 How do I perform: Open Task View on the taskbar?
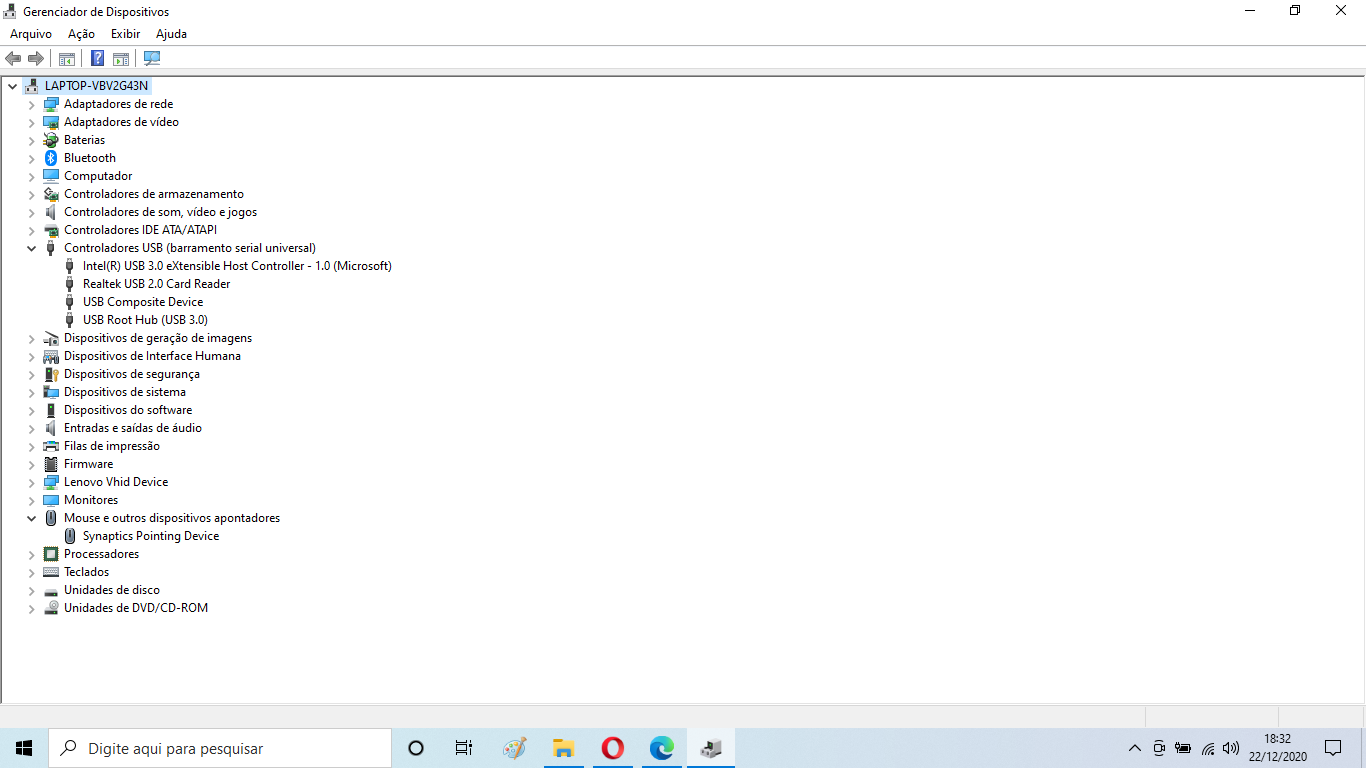[x=464, y=748]
